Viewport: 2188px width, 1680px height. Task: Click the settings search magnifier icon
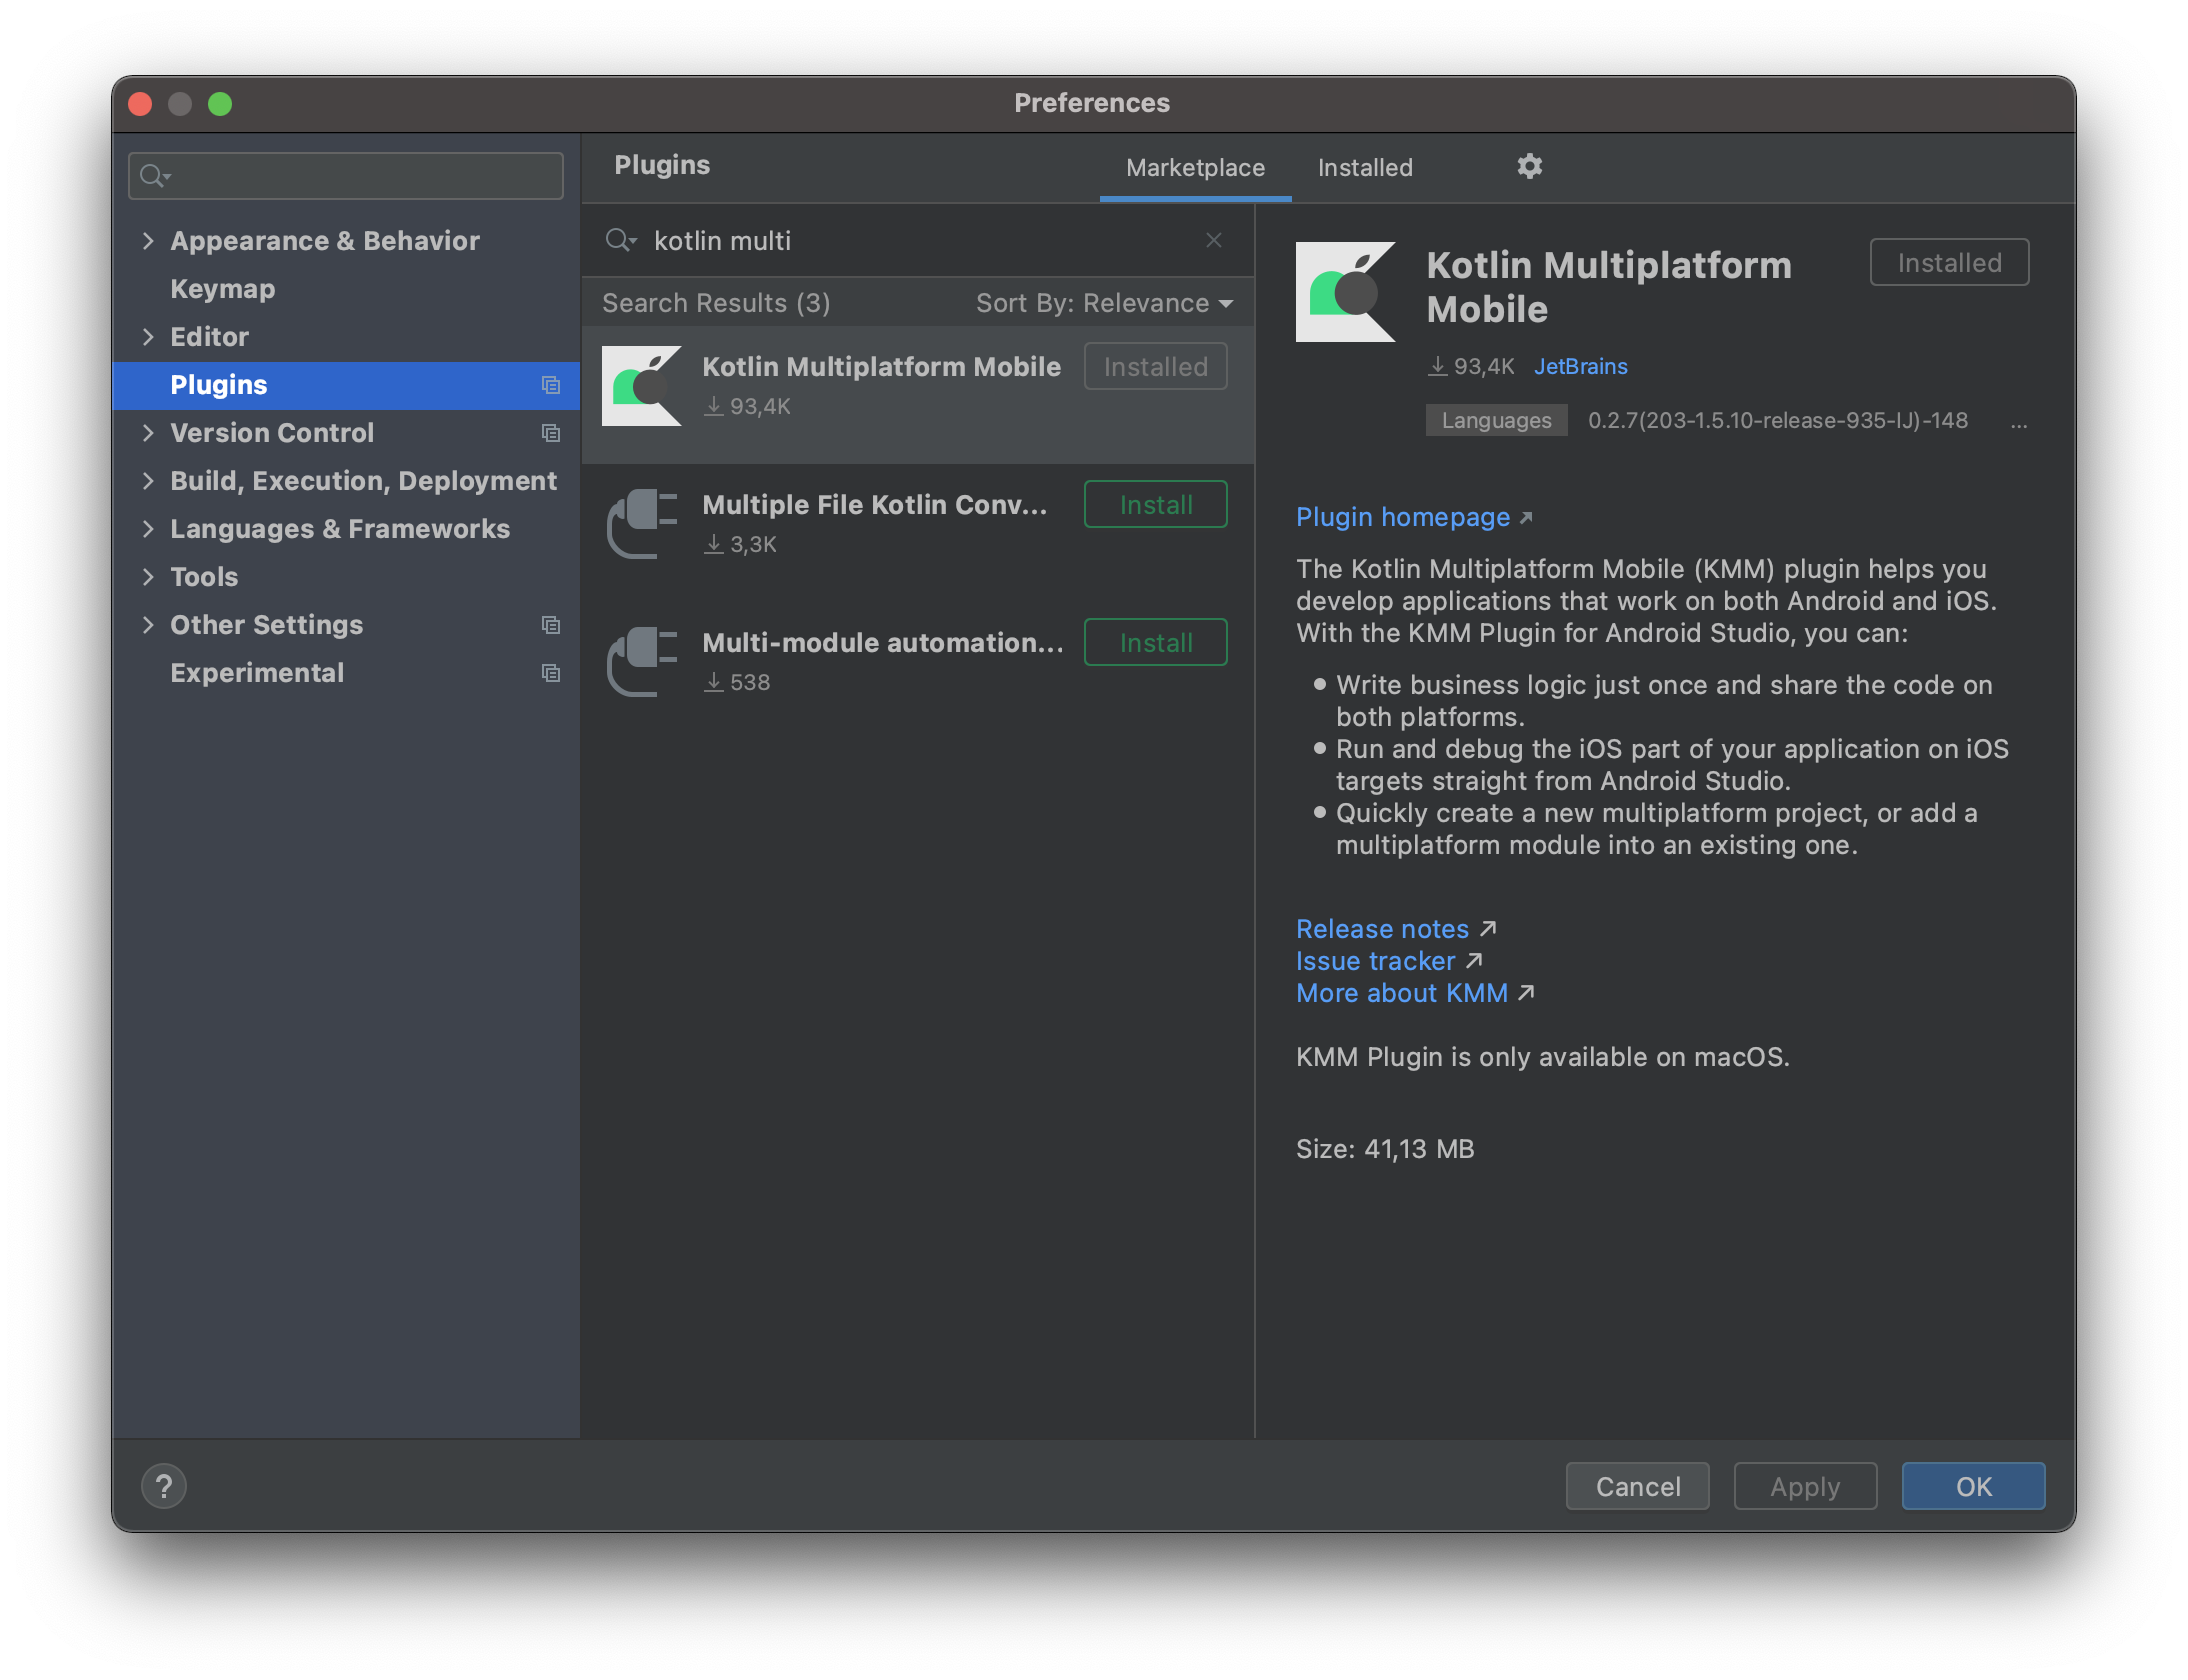pyautogui.click(x=155, y=176)
